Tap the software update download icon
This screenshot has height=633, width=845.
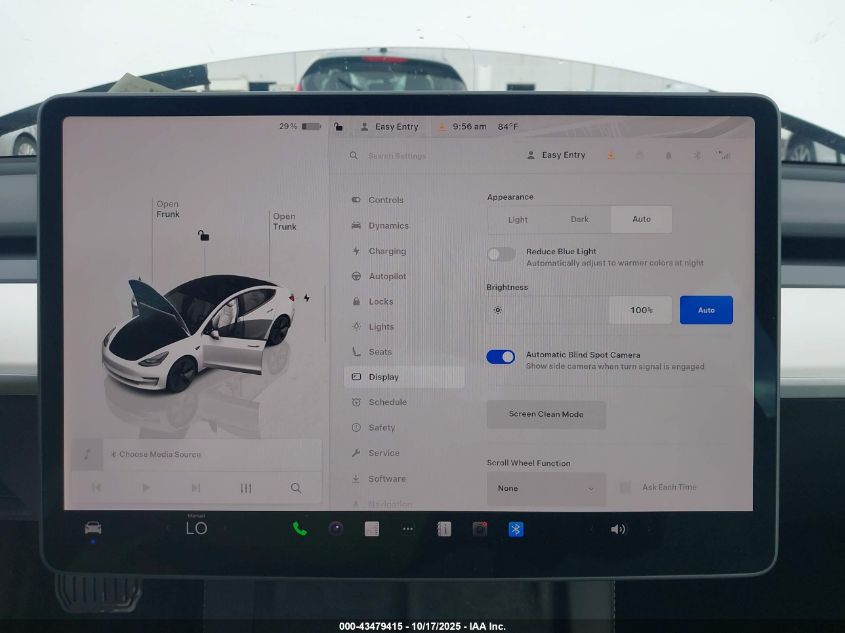pyautogui.click(x=610, y=156)
